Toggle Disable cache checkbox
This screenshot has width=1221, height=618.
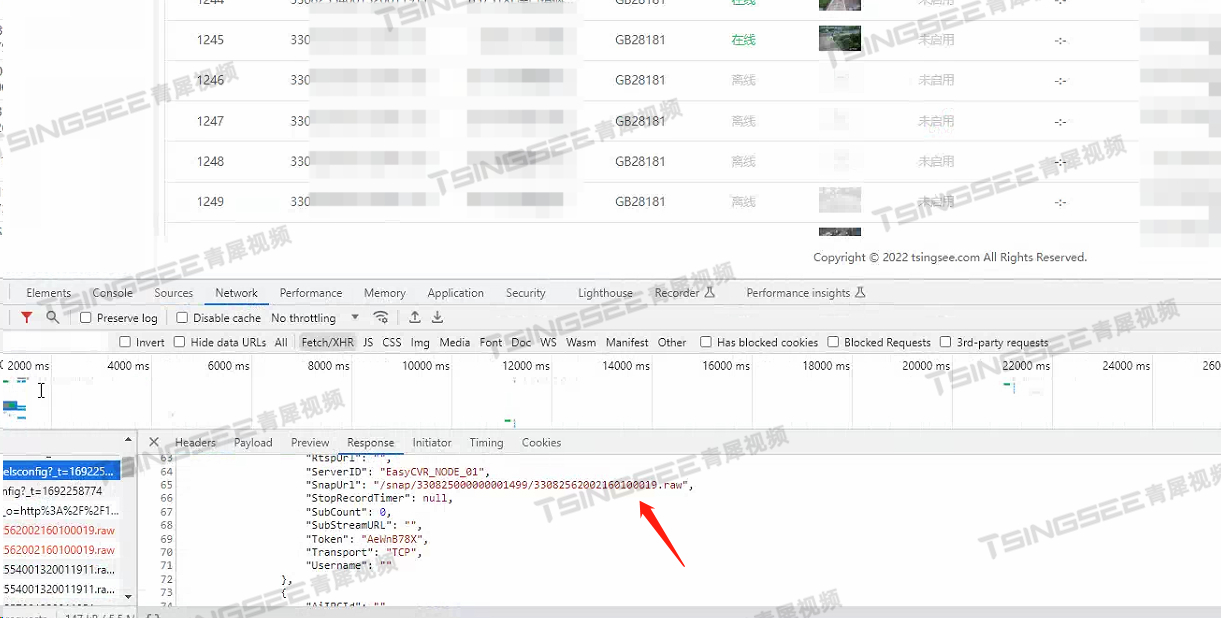[x=182, y=318]
